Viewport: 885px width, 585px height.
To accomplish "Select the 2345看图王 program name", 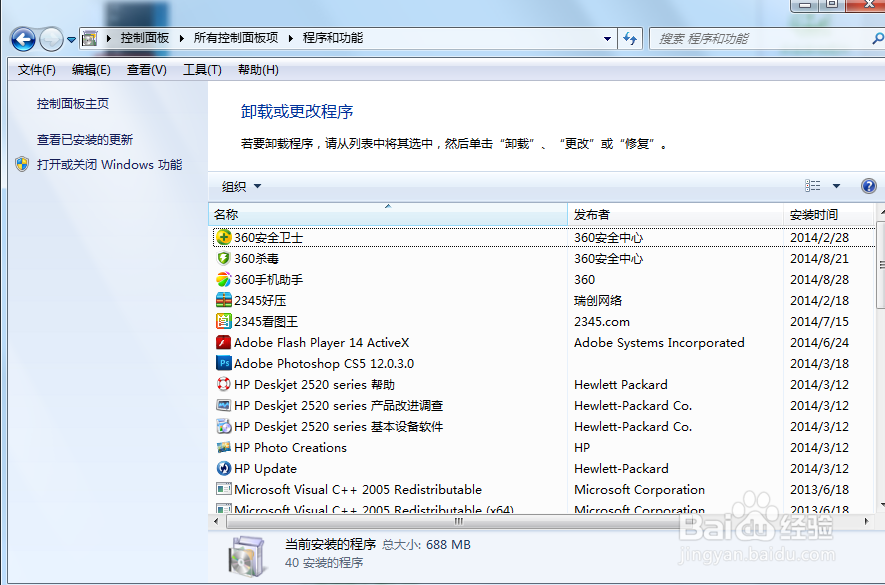I will [x=266, y=321].
